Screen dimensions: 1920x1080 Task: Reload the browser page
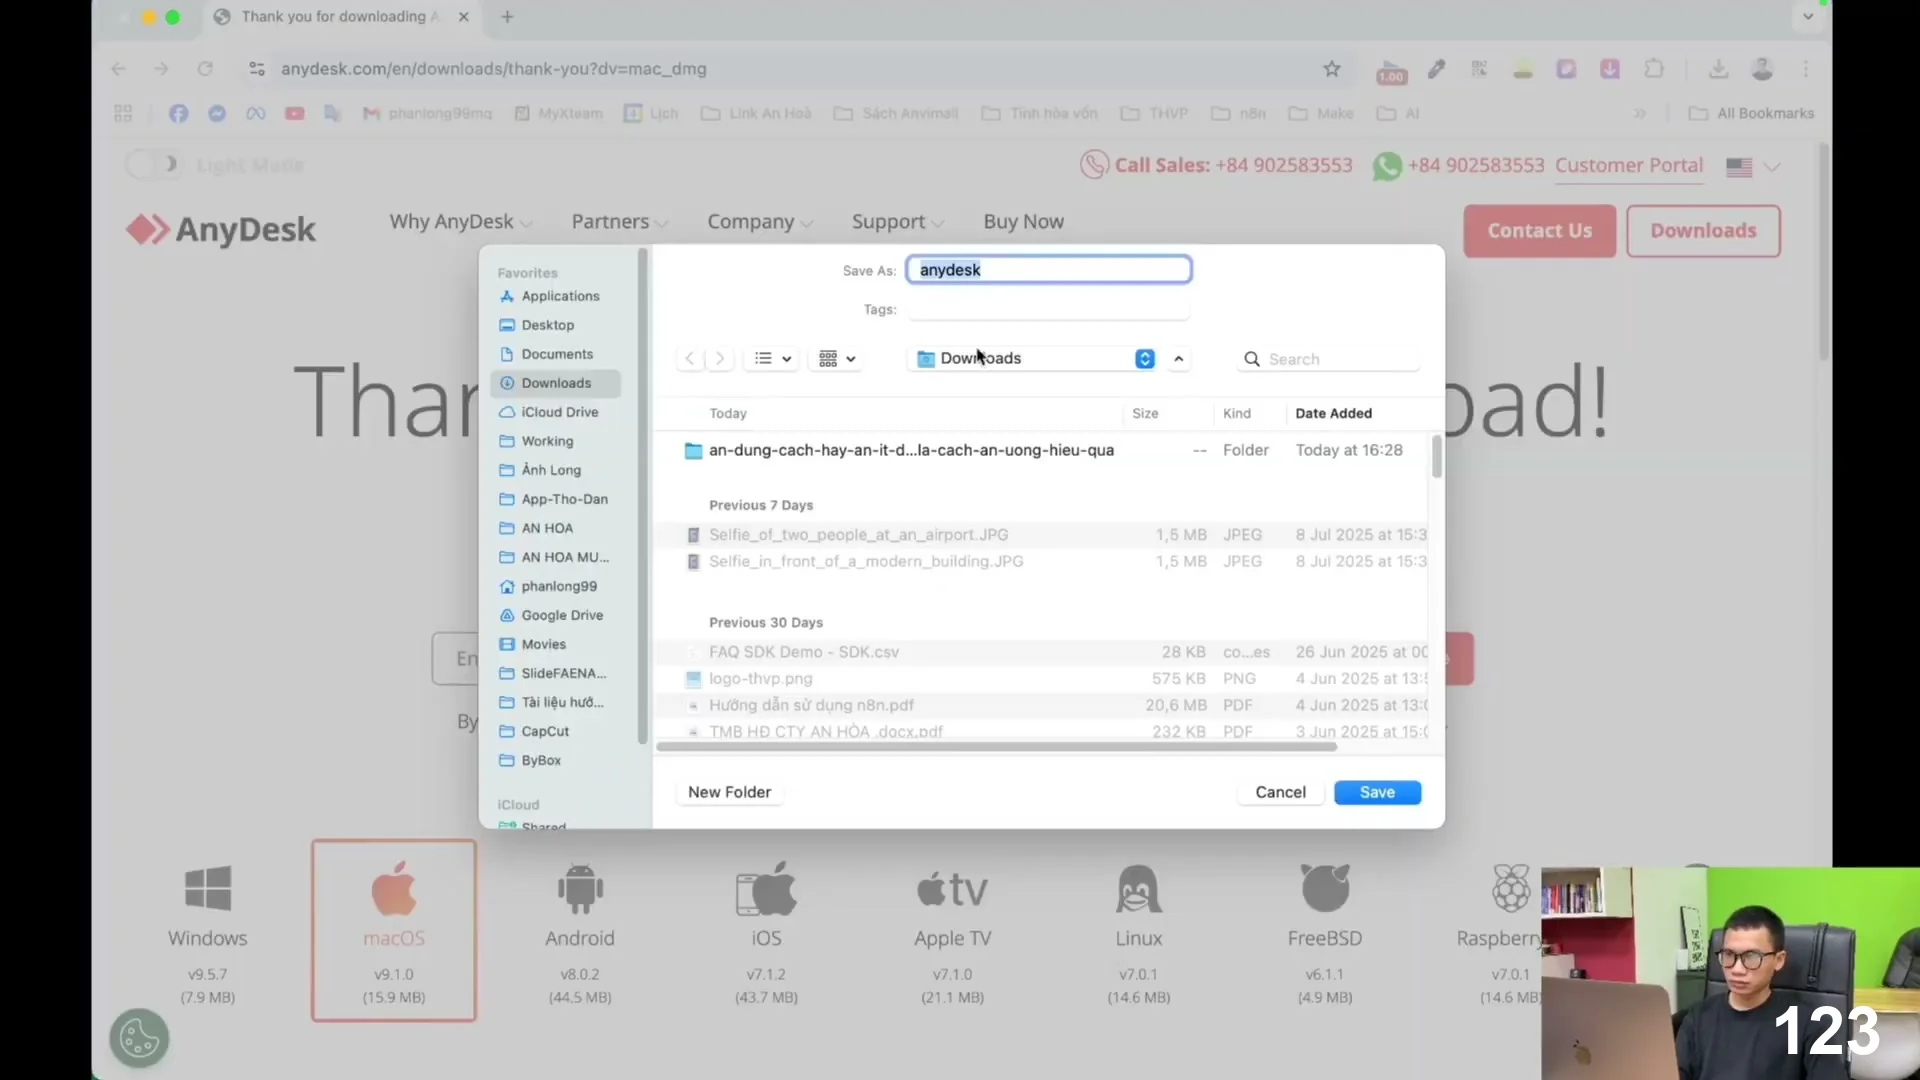(205, 69)
